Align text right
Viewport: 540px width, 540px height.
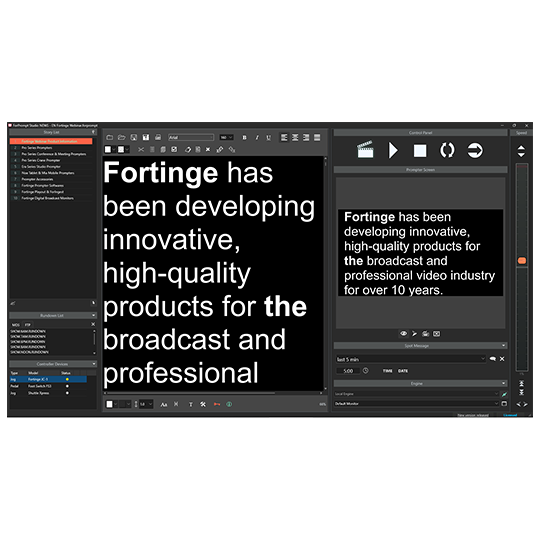[x=306, y=137]
